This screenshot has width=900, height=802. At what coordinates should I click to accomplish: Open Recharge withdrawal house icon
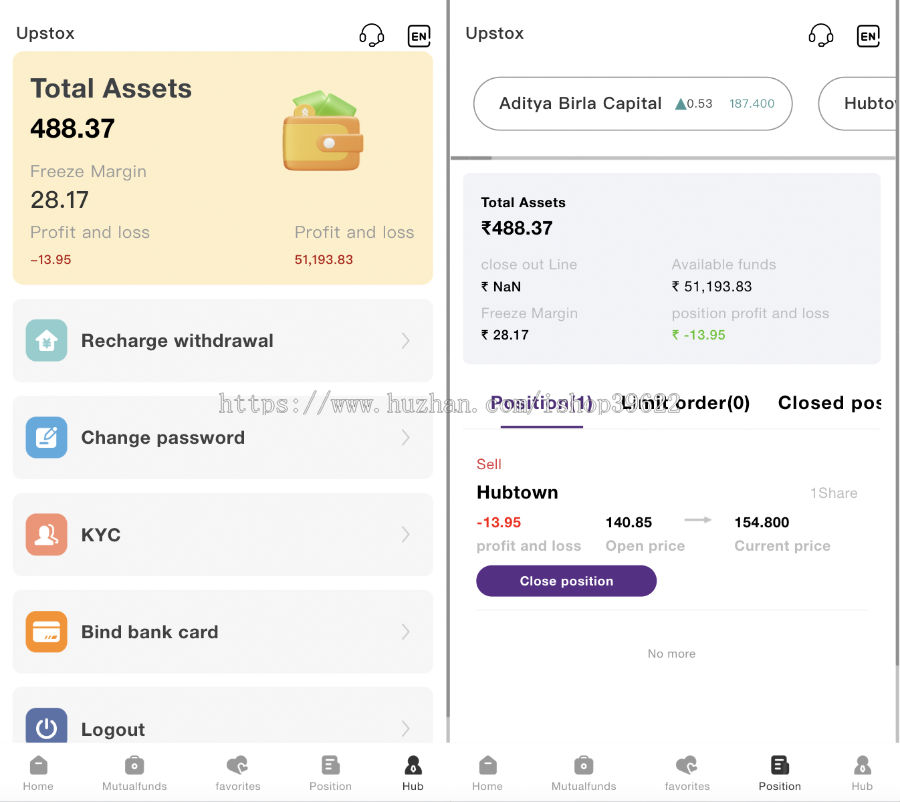(46, 340)
